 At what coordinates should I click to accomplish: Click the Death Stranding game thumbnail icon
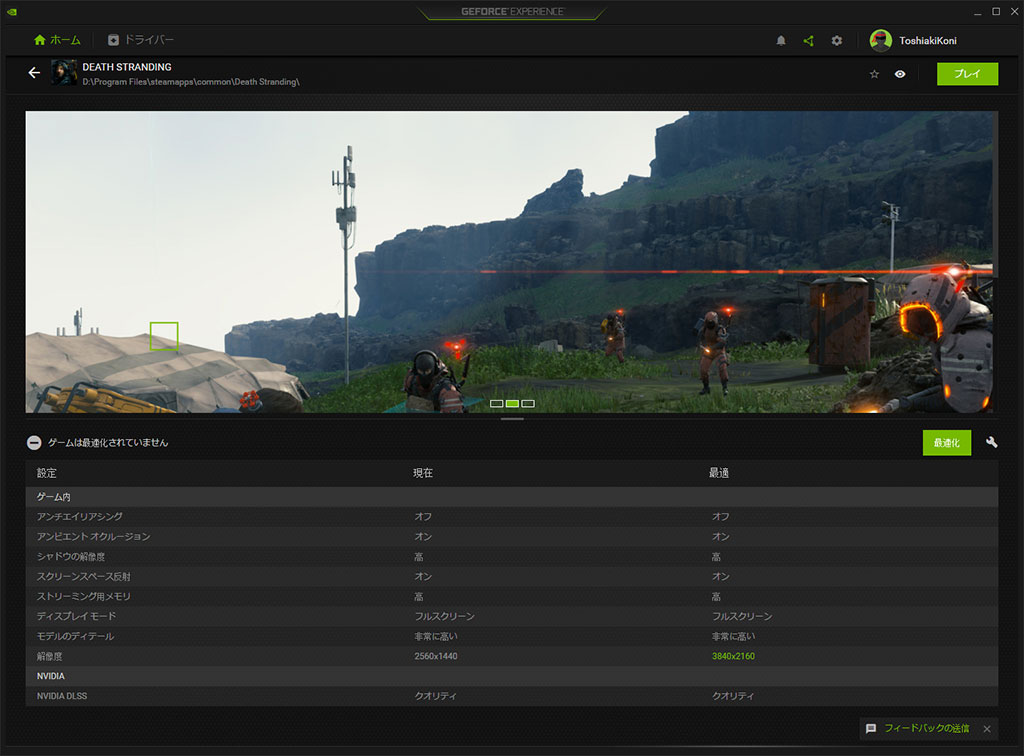pyautogui.click(x=64, y=73)
